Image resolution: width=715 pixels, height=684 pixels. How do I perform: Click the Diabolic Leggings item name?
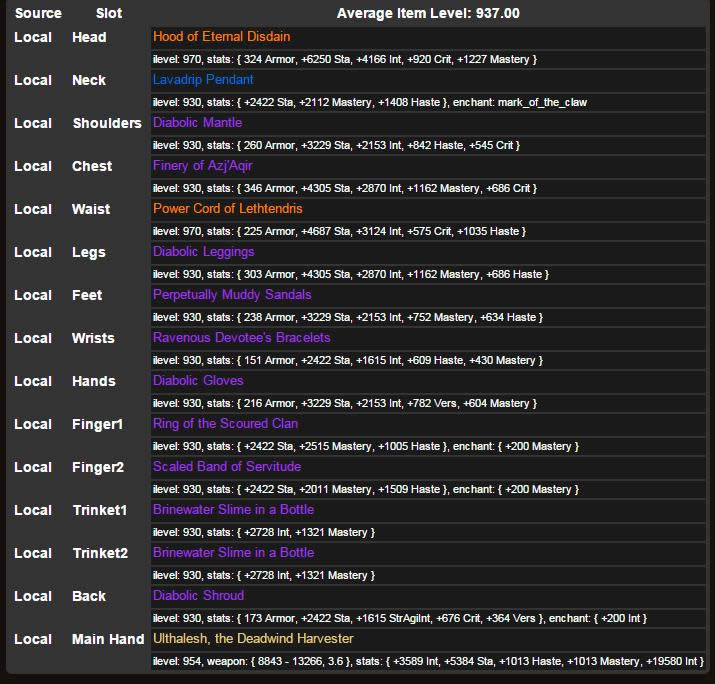[203, 252]
